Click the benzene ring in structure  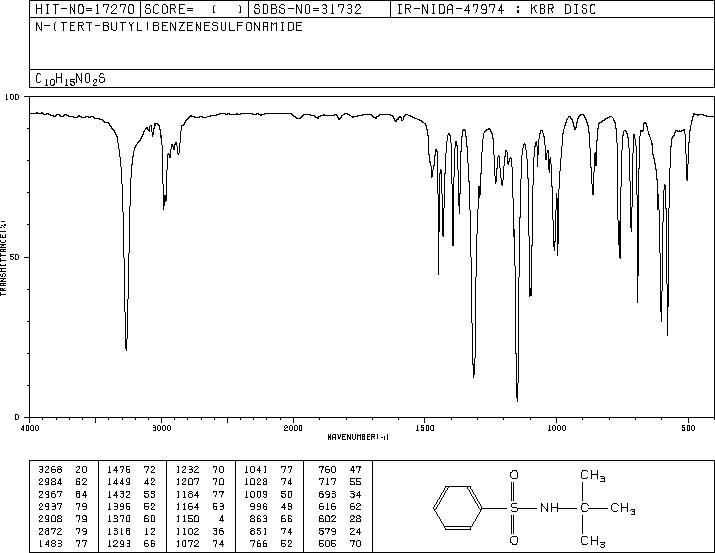pos(457,508)
